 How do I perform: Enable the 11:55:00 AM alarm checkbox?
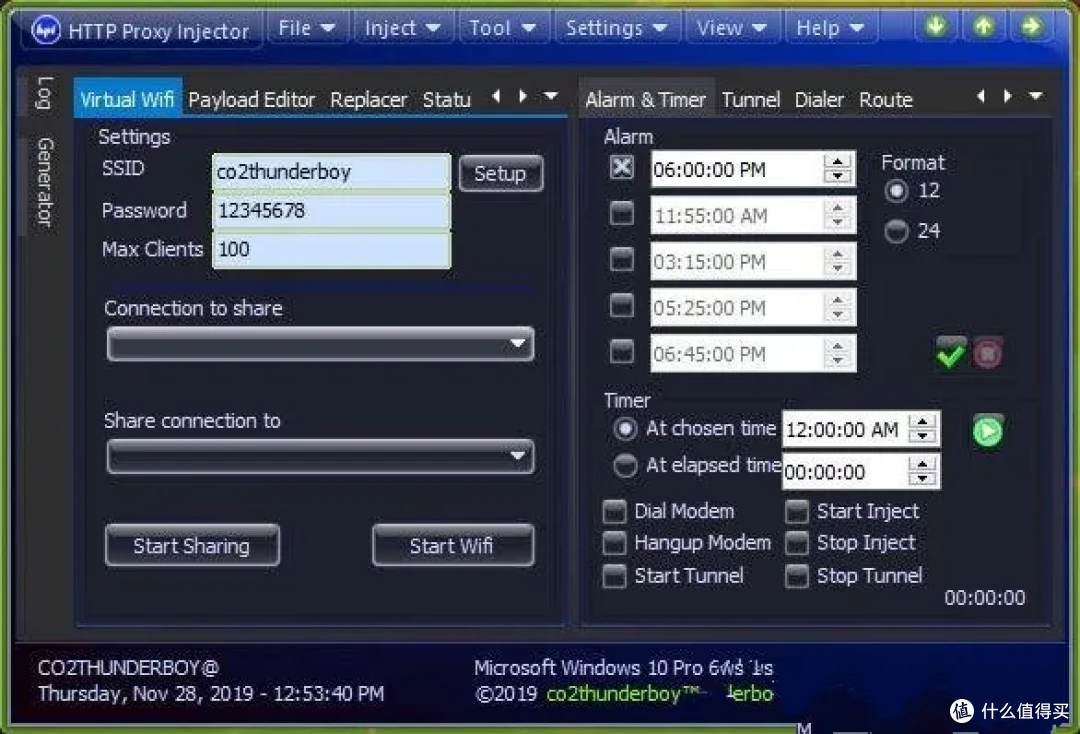tap(622, 213)
